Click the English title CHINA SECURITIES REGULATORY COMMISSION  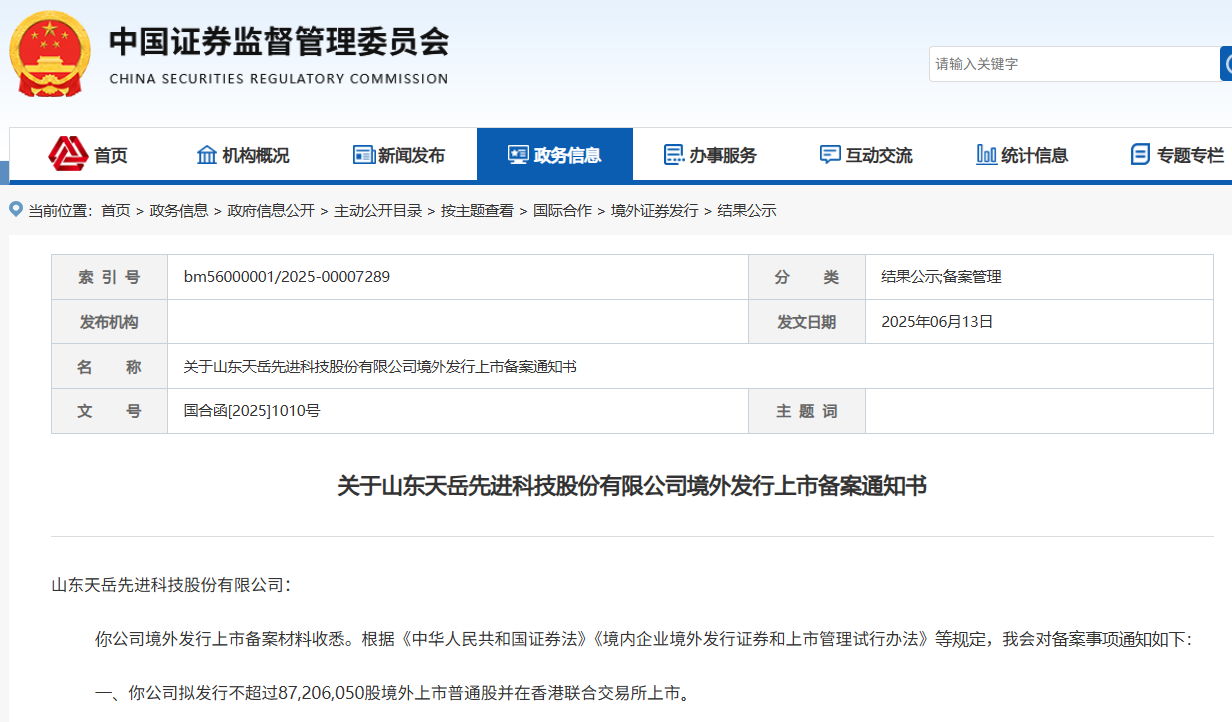pos(279,79)
